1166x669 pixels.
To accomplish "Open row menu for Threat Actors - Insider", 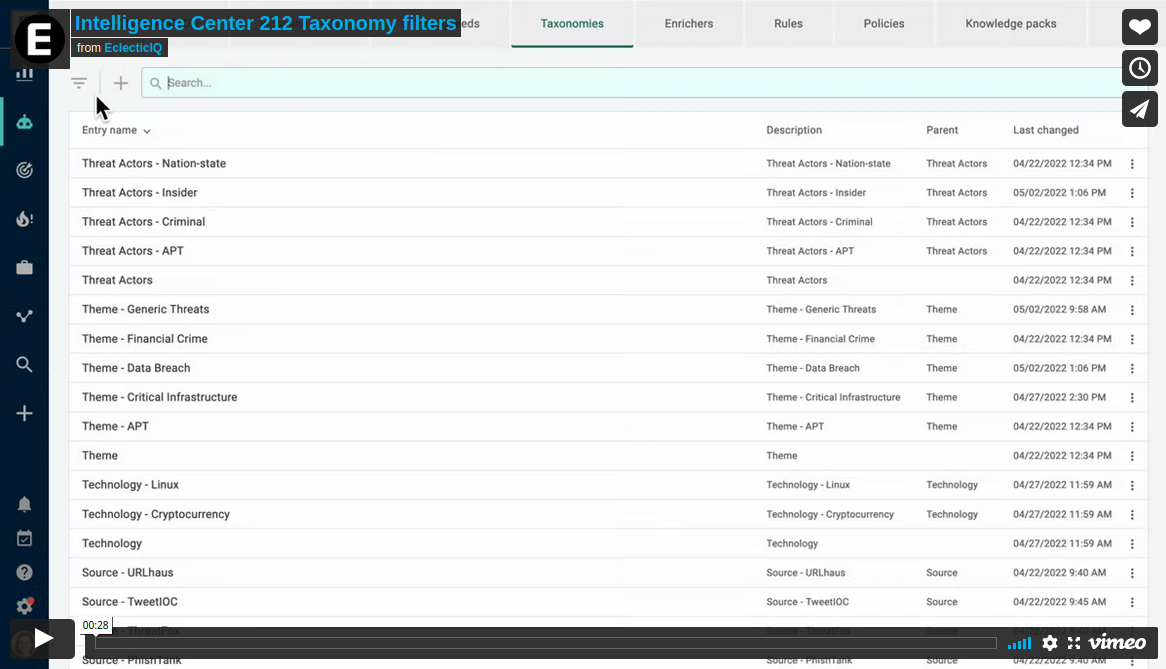I will pyautogui.click(x=1132, y=193).
